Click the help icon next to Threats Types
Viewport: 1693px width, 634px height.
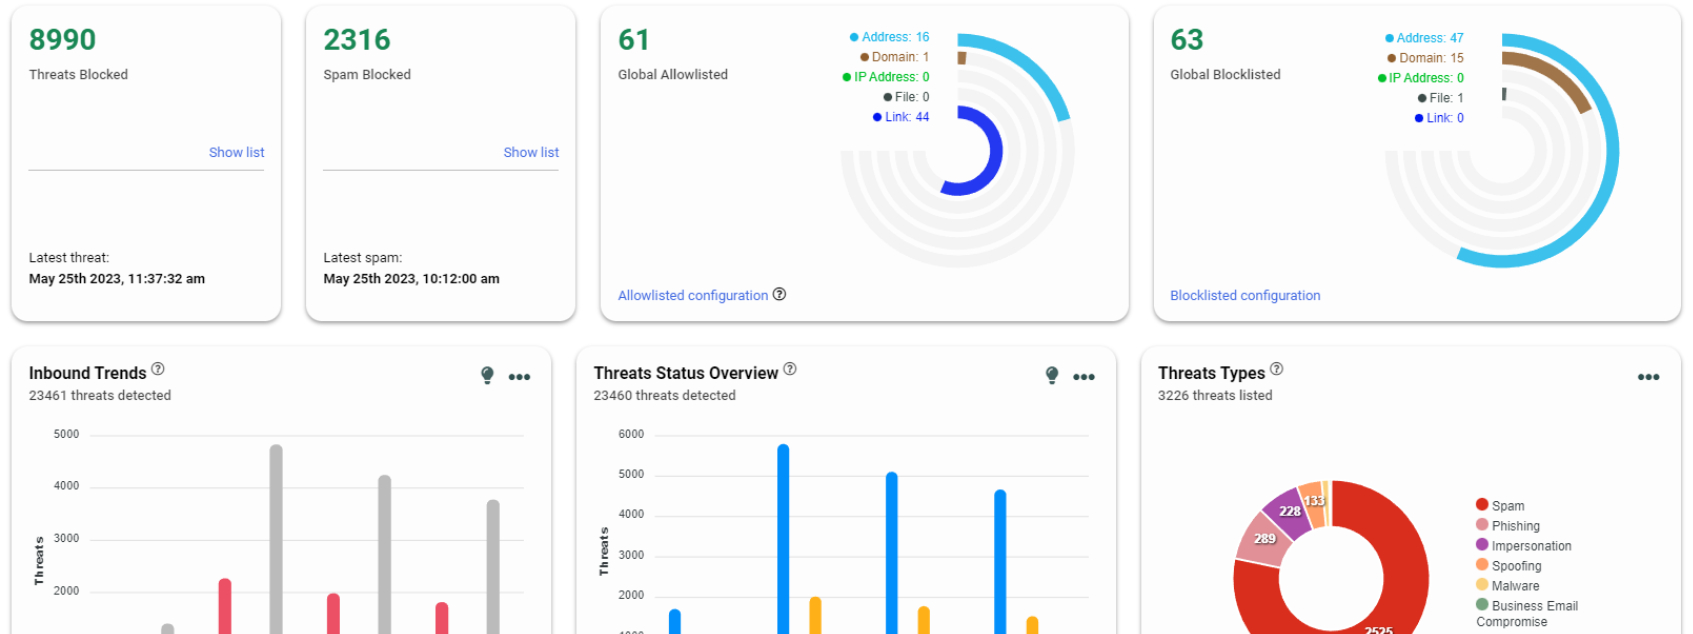tap(1277, 369)
